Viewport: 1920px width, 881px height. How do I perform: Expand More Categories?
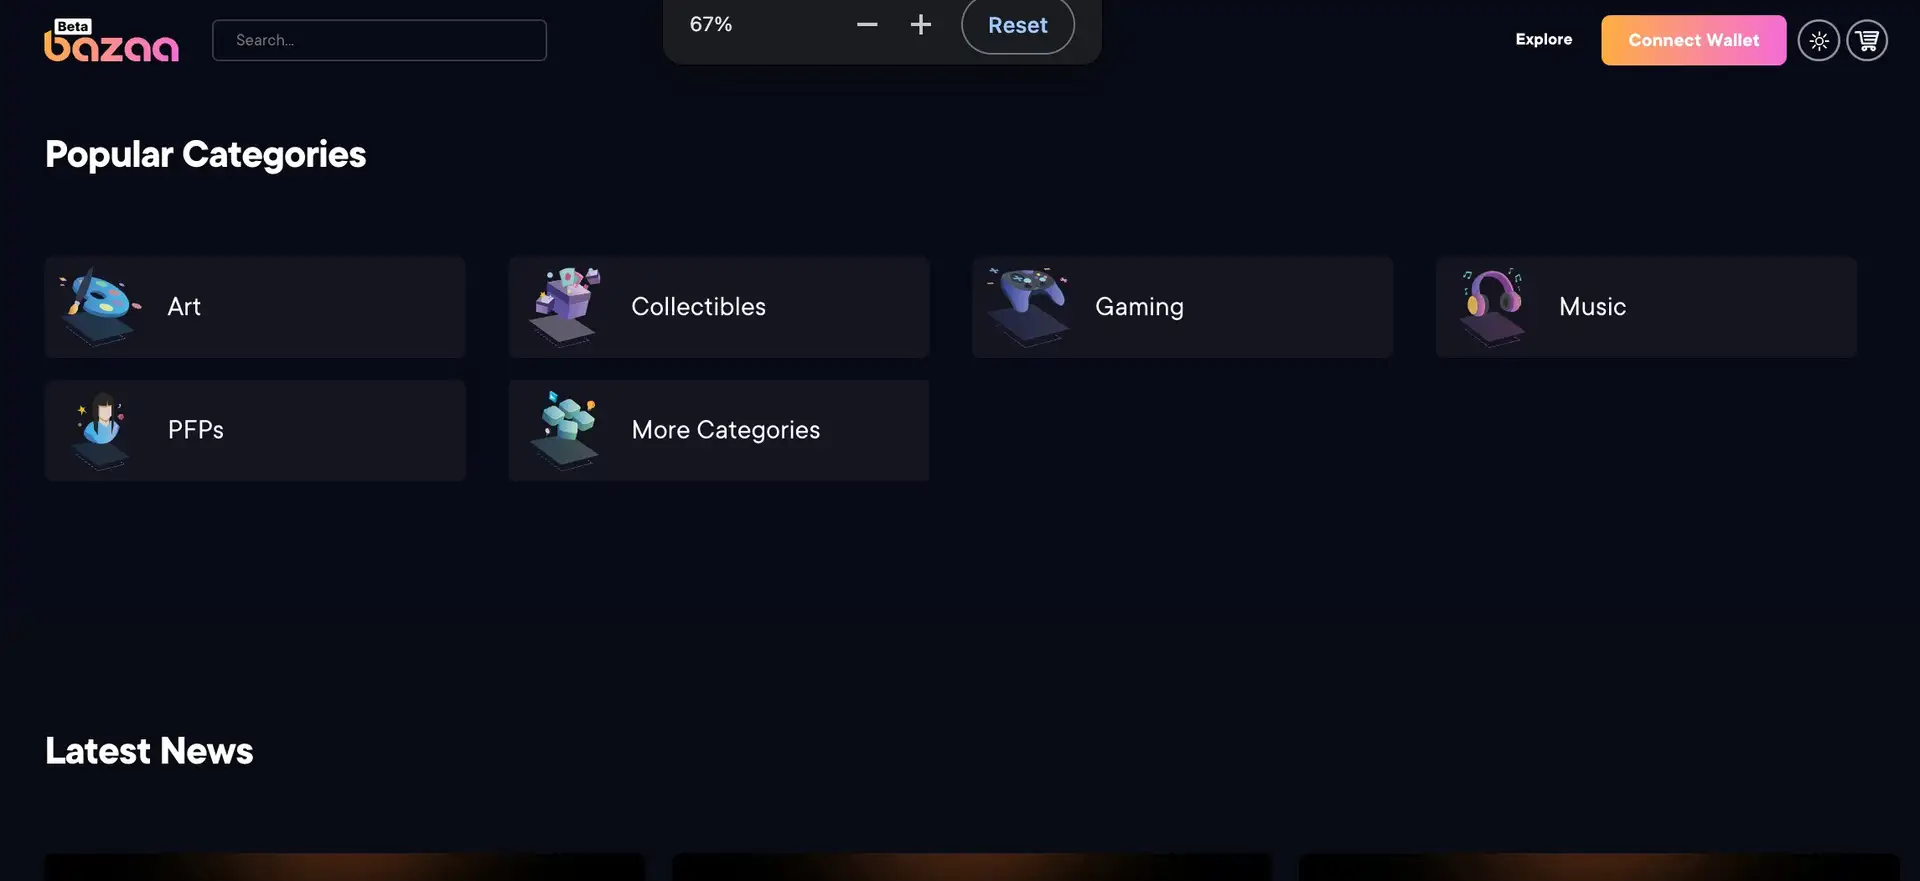pyautogui.click(x=719, y=430)
